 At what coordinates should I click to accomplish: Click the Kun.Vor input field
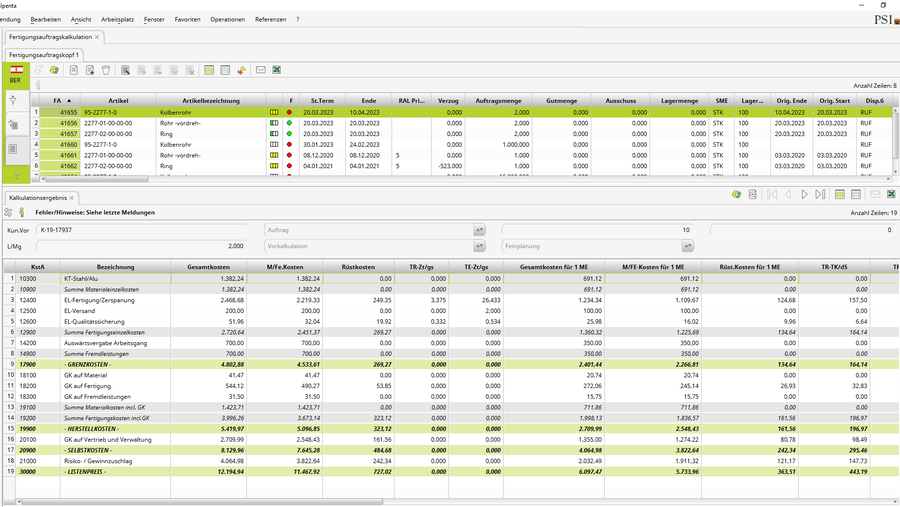coord(140,230)
